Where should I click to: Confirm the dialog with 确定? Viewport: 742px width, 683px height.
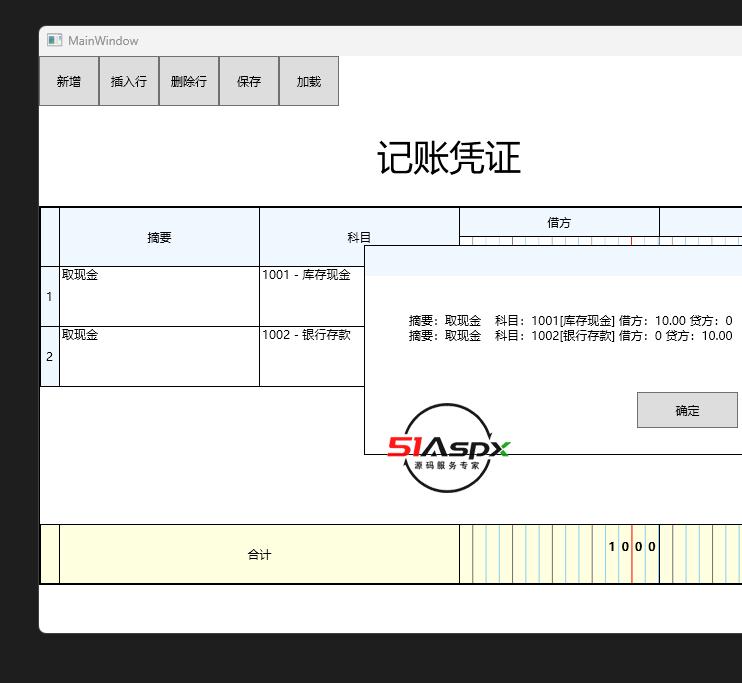687,410
